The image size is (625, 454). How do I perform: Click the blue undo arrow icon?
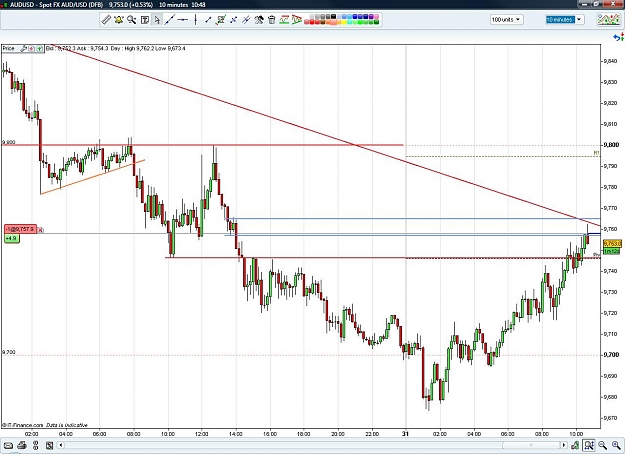click(x=618, y=37)
